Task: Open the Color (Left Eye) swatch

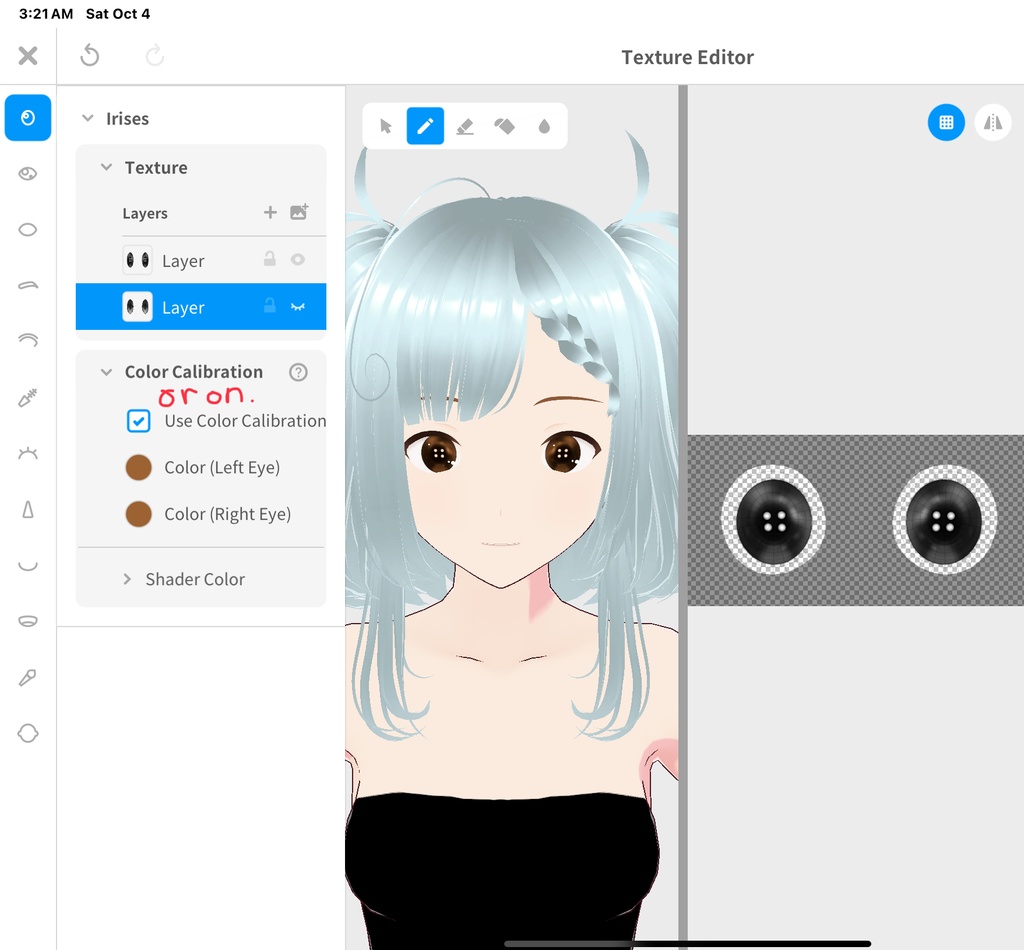Action: [138, 467]
